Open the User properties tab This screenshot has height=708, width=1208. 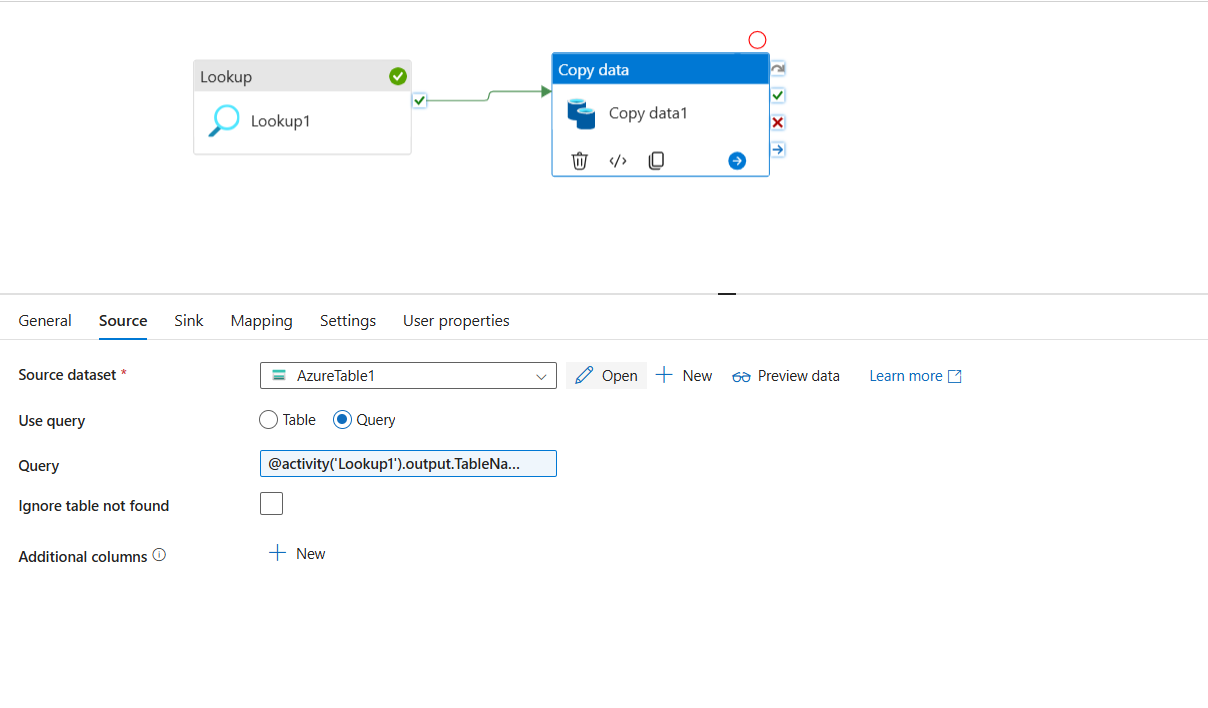tap(456, 321)
